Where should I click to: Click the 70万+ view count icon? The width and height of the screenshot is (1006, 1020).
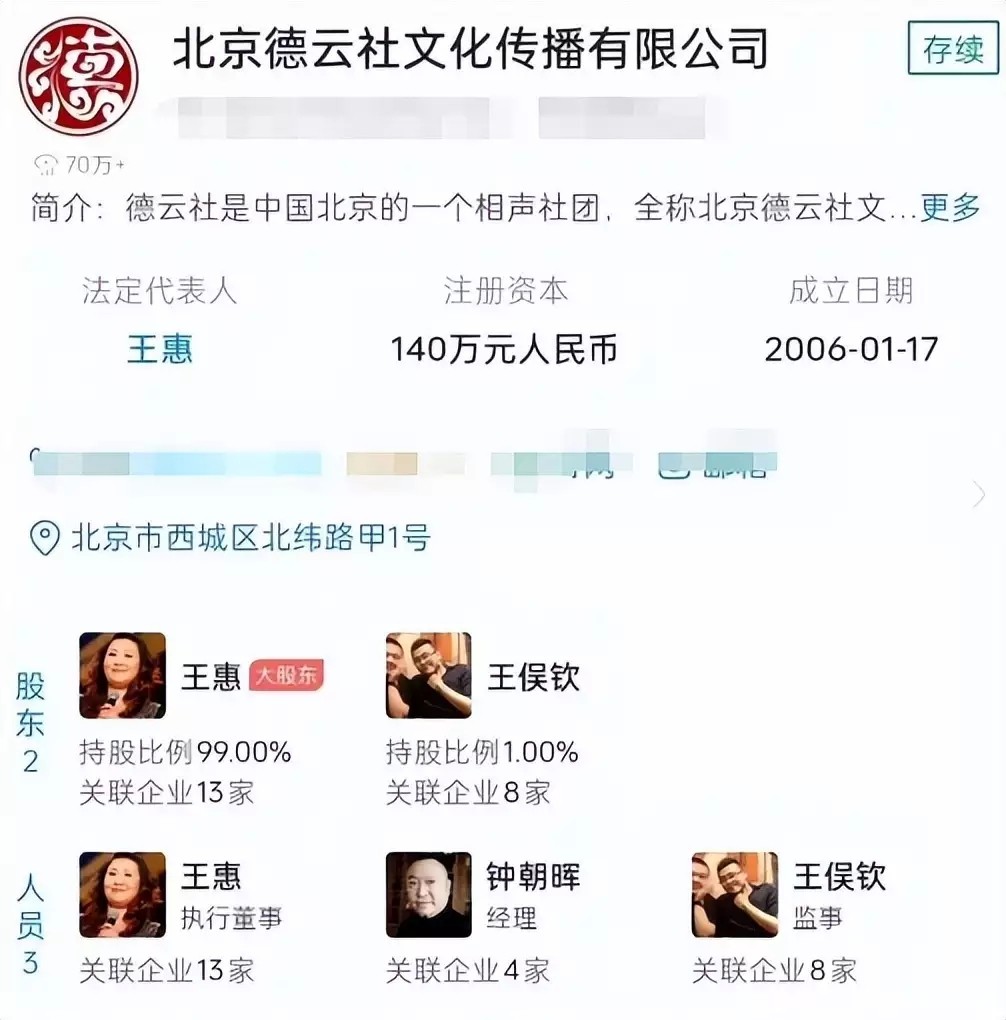[x=47, y=165]
